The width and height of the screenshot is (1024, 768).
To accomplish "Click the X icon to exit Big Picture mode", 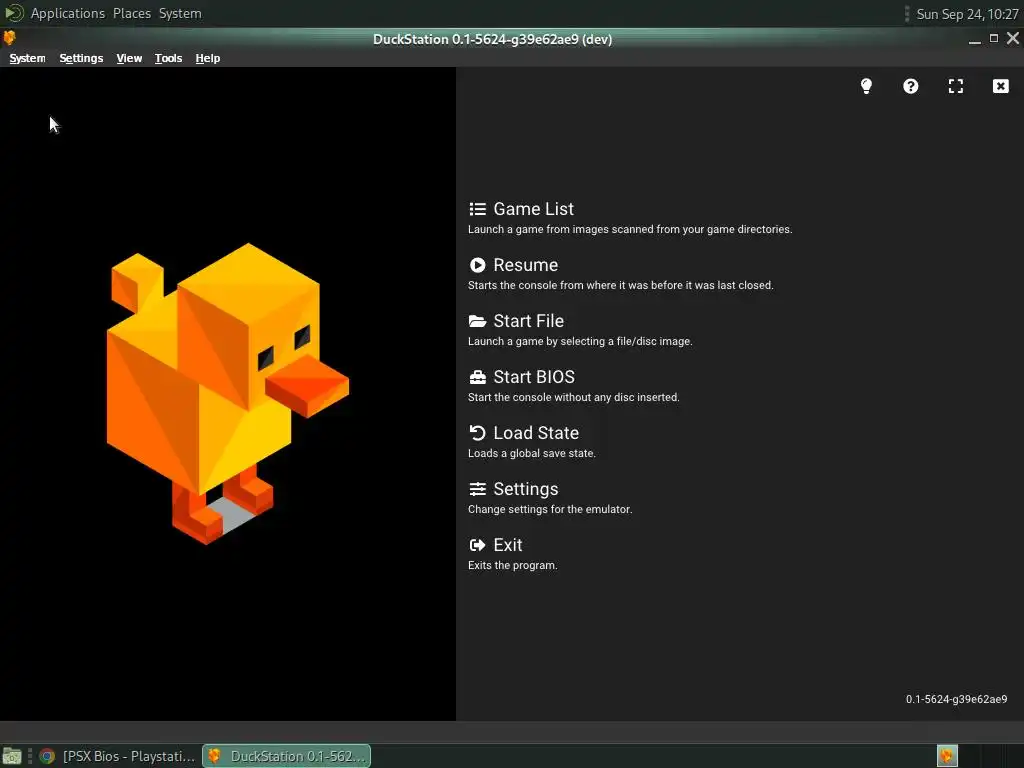I will 1000,86.
